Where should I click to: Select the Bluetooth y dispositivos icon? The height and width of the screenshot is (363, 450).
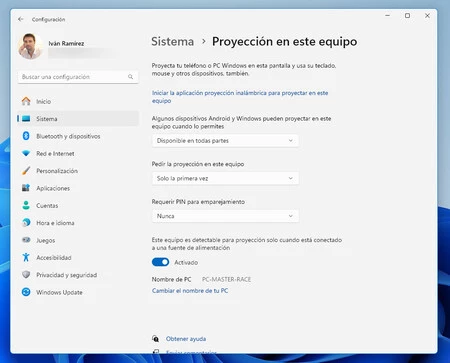[x=26, y=136]
